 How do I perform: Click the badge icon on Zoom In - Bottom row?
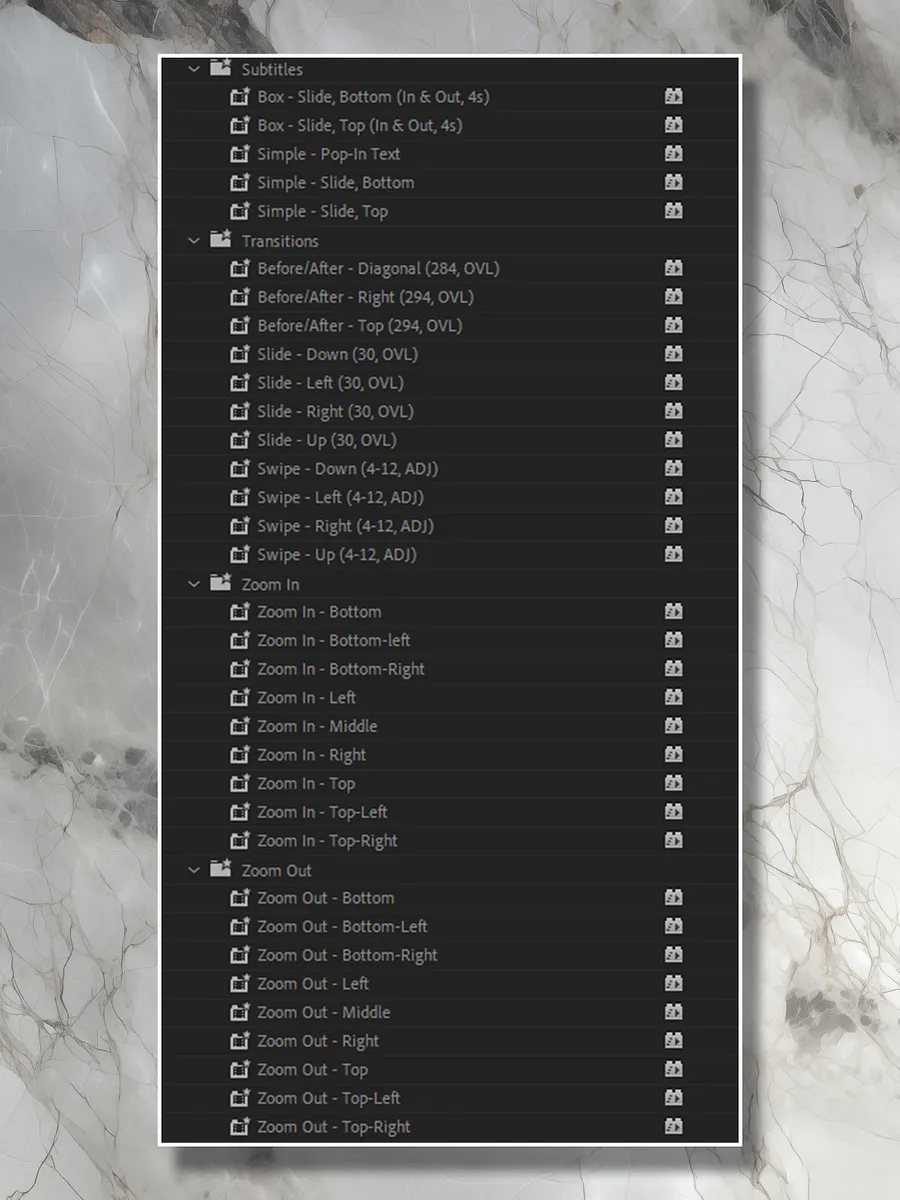point(674,612)
